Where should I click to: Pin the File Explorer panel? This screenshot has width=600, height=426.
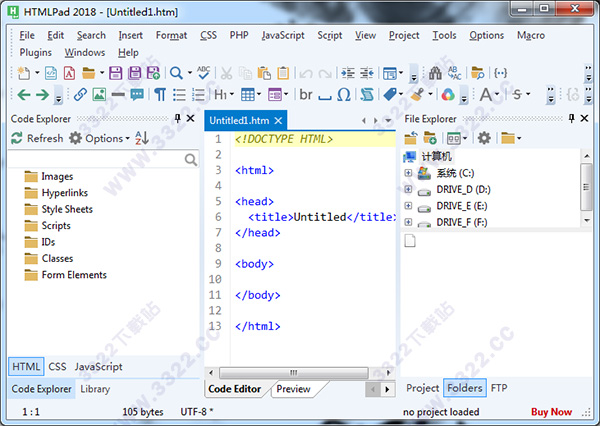point(571,118)
